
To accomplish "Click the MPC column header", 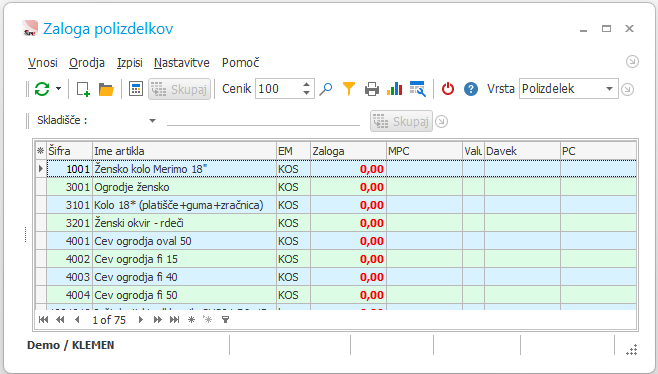I will click(424, 151).
